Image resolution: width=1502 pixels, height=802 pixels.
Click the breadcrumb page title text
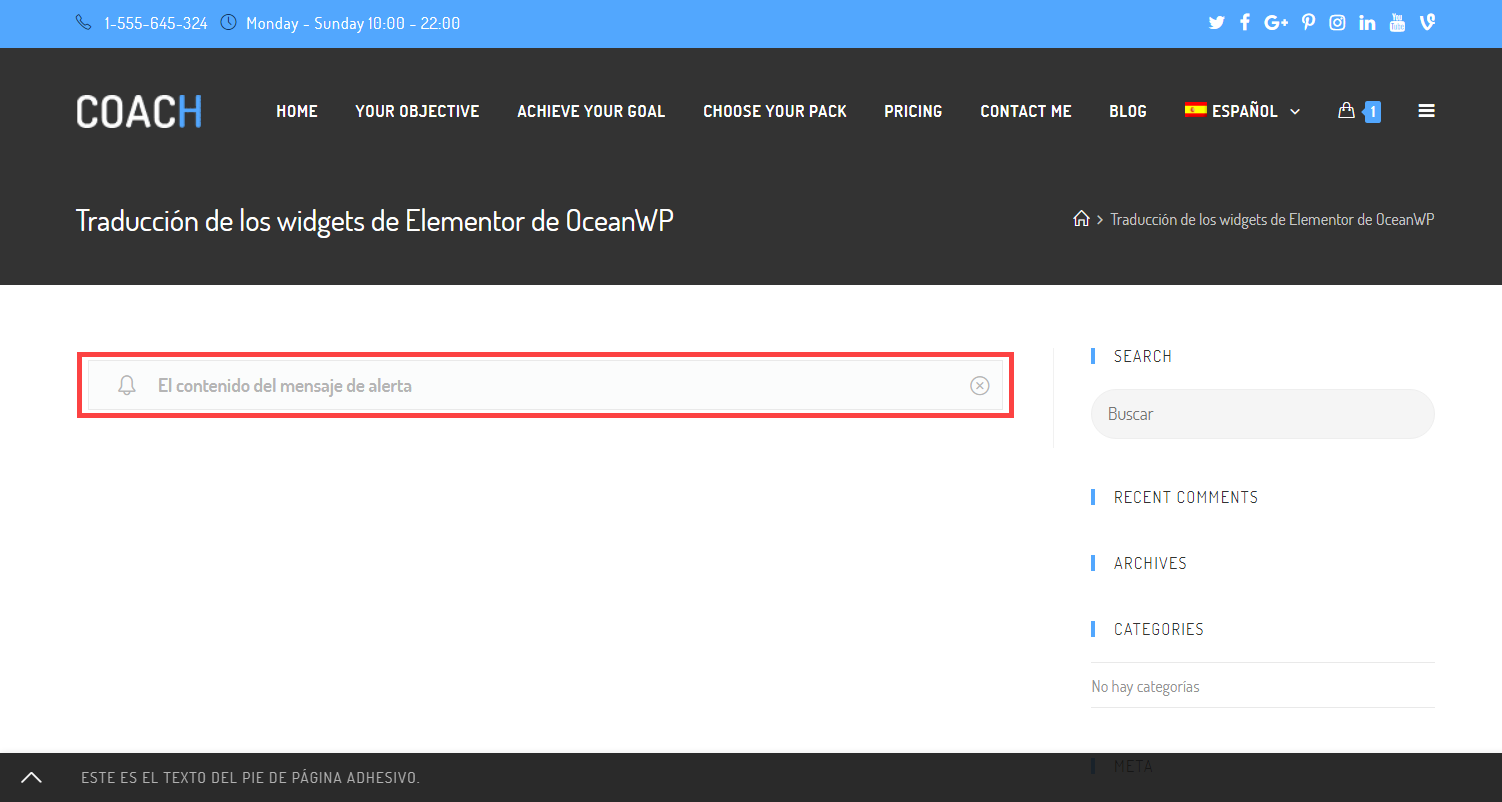point(1273,219)
